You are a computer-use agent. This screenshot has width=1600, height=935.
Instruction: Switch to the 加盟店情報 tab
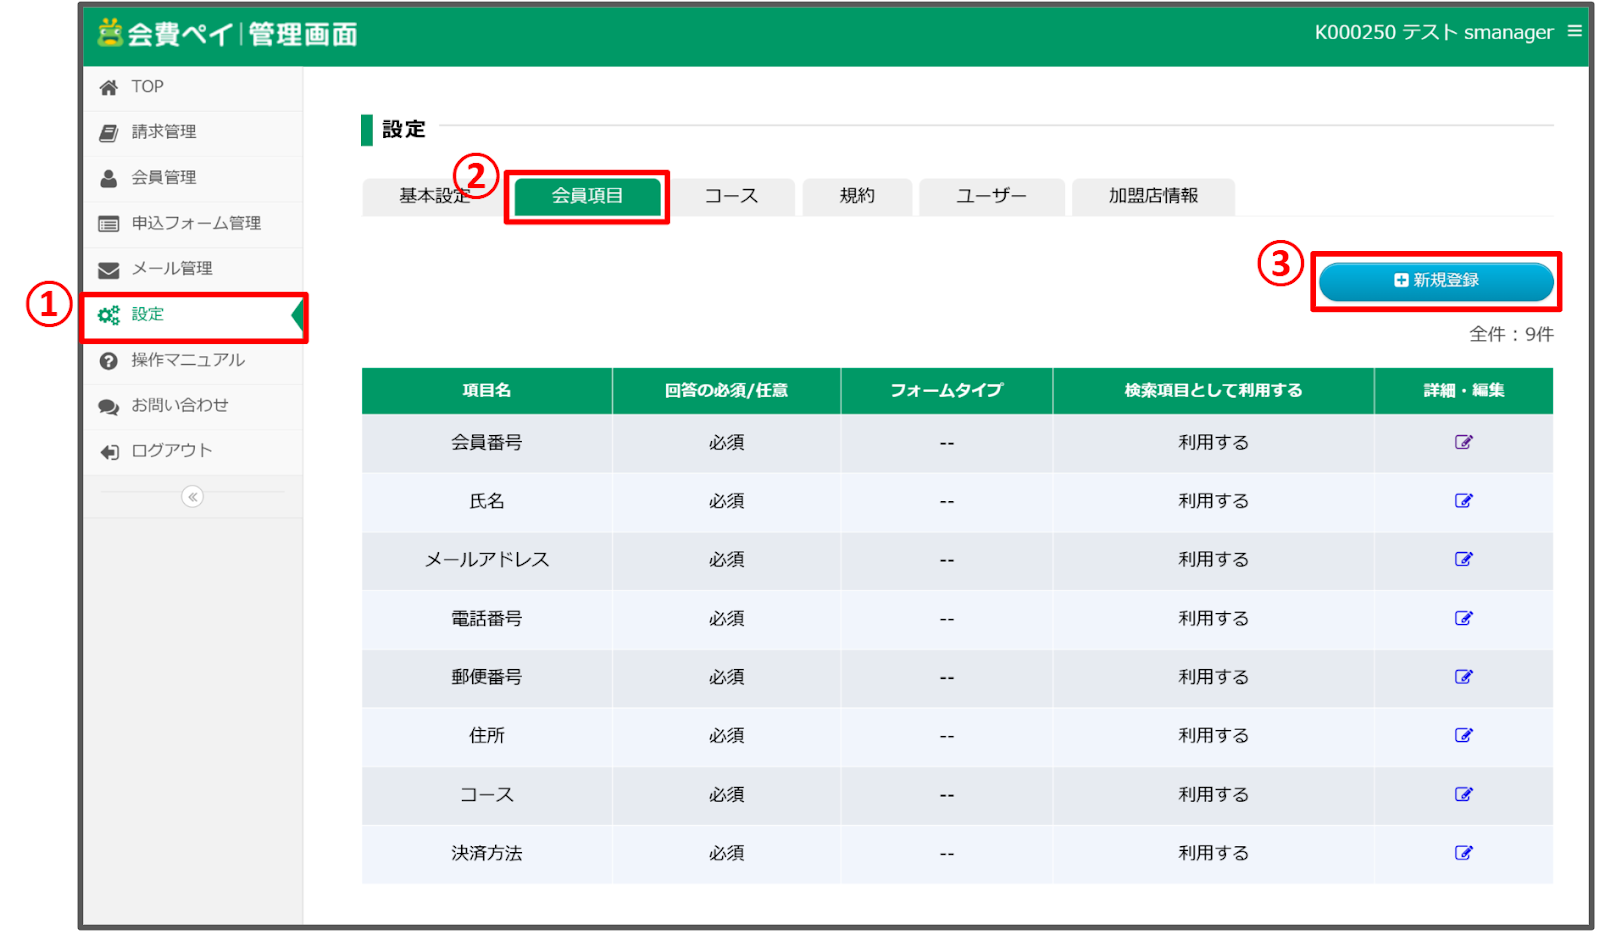click(x=1153, y=196)
